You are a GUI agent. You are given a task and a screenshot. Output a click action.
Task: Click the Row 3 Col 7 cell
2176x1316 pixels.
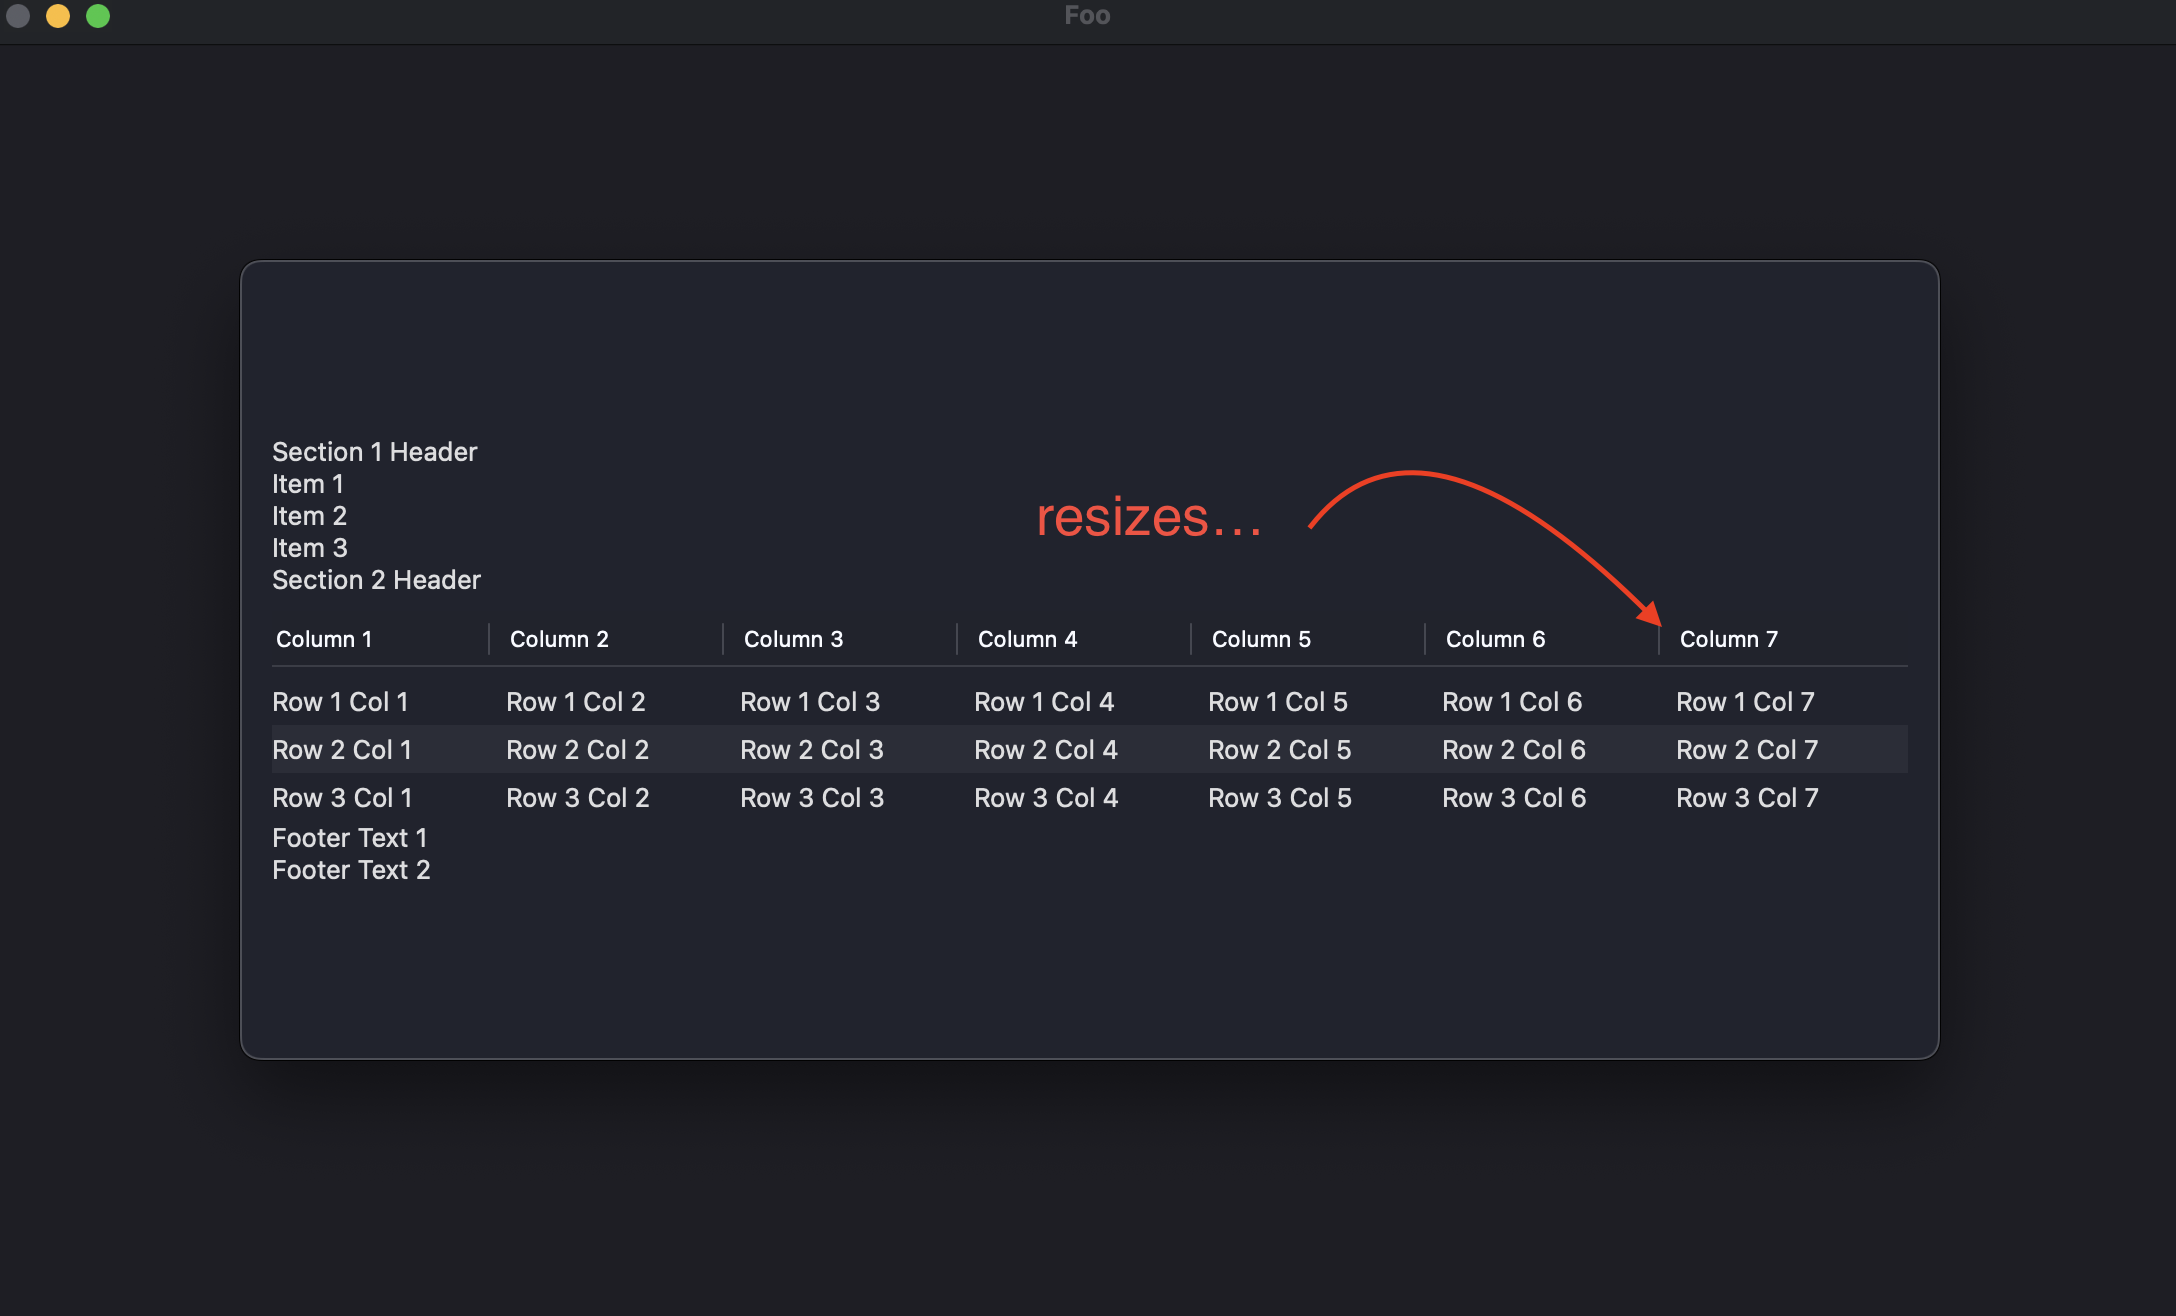coord(1747,798)
